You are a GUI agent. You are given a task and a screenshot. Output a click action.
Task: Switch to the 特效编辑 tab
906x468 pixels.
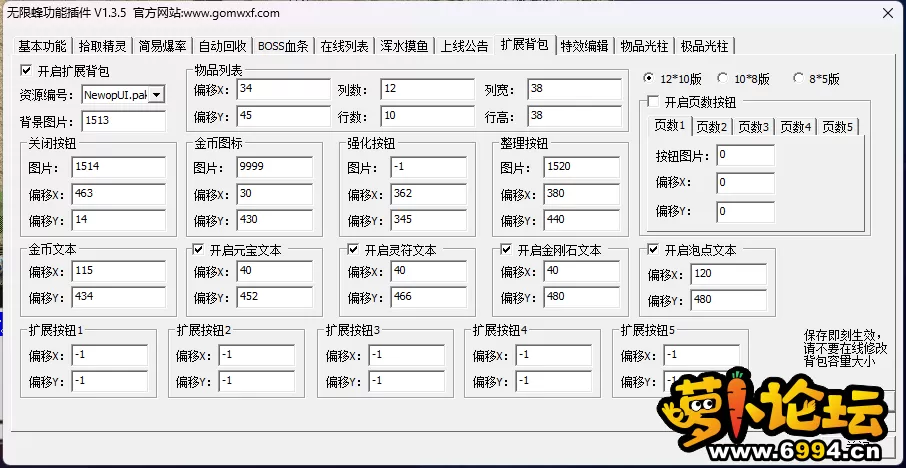coord(585,46)
